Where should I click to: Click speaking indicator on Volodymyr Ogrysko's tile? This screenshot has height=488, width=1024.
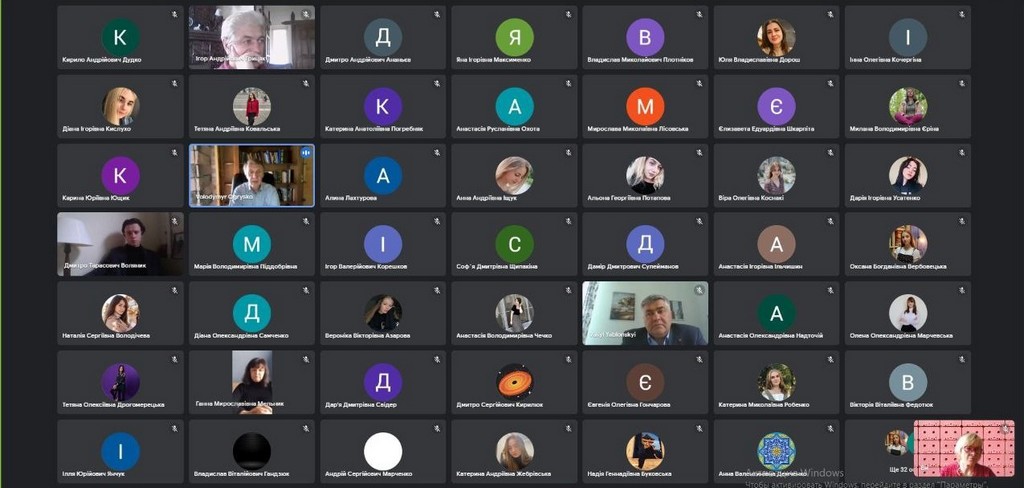305,152
